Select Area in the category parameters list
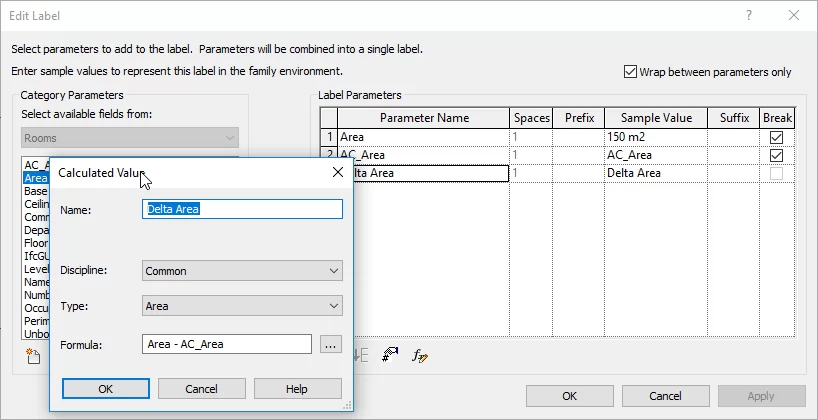 [x=36, y=178]
